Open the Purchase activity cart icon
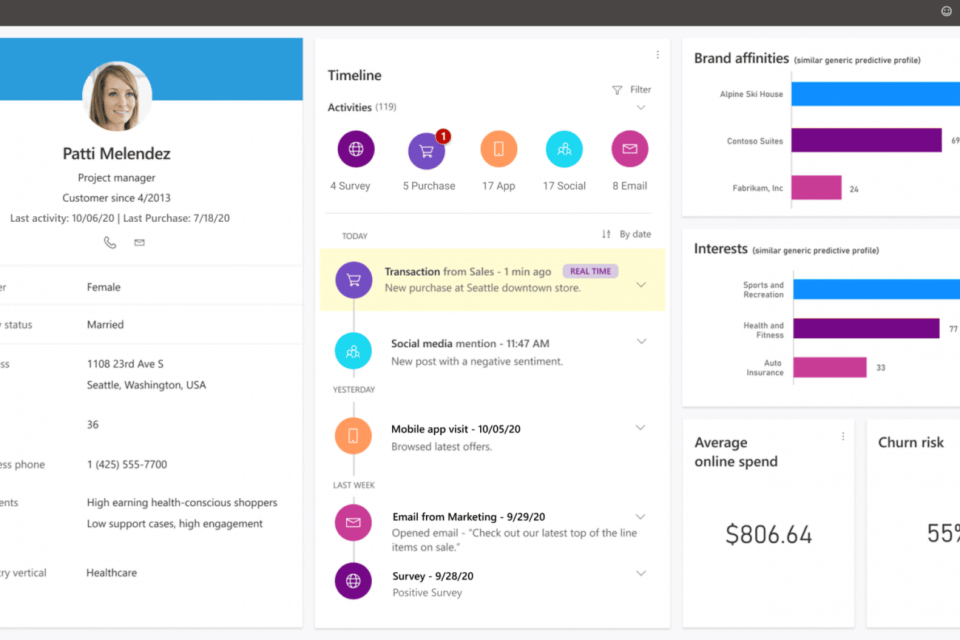The height and width of the screenshot is (640, 960). point(426,150)
